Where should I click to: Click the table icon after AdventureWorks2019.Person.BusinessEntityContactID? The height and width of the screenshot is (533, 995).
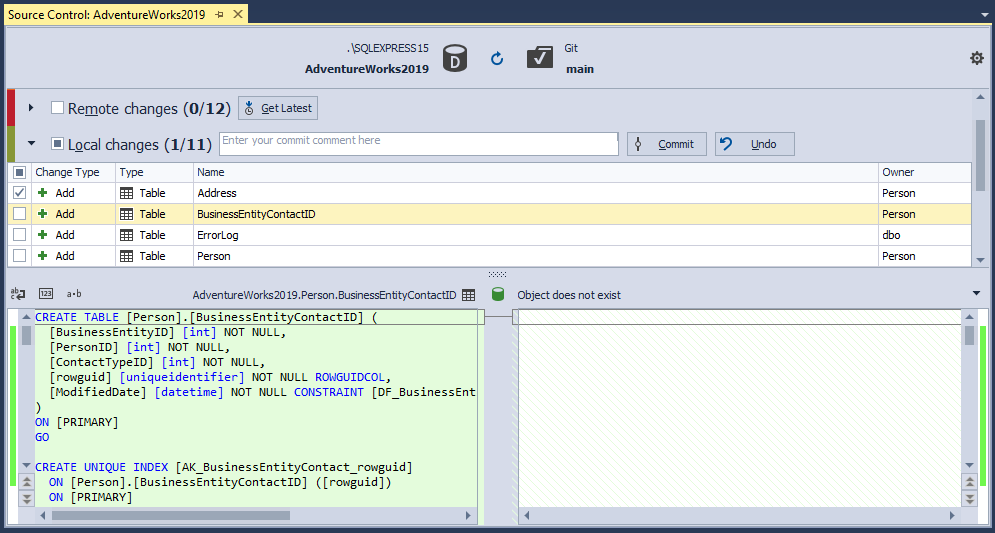468,295
